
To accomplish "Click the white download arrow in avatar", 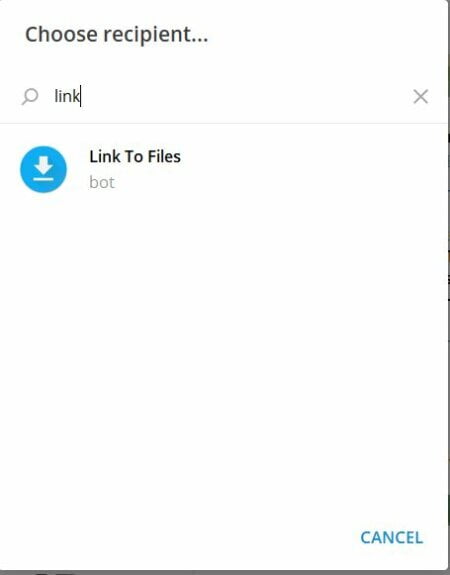I will click(44, 165).
